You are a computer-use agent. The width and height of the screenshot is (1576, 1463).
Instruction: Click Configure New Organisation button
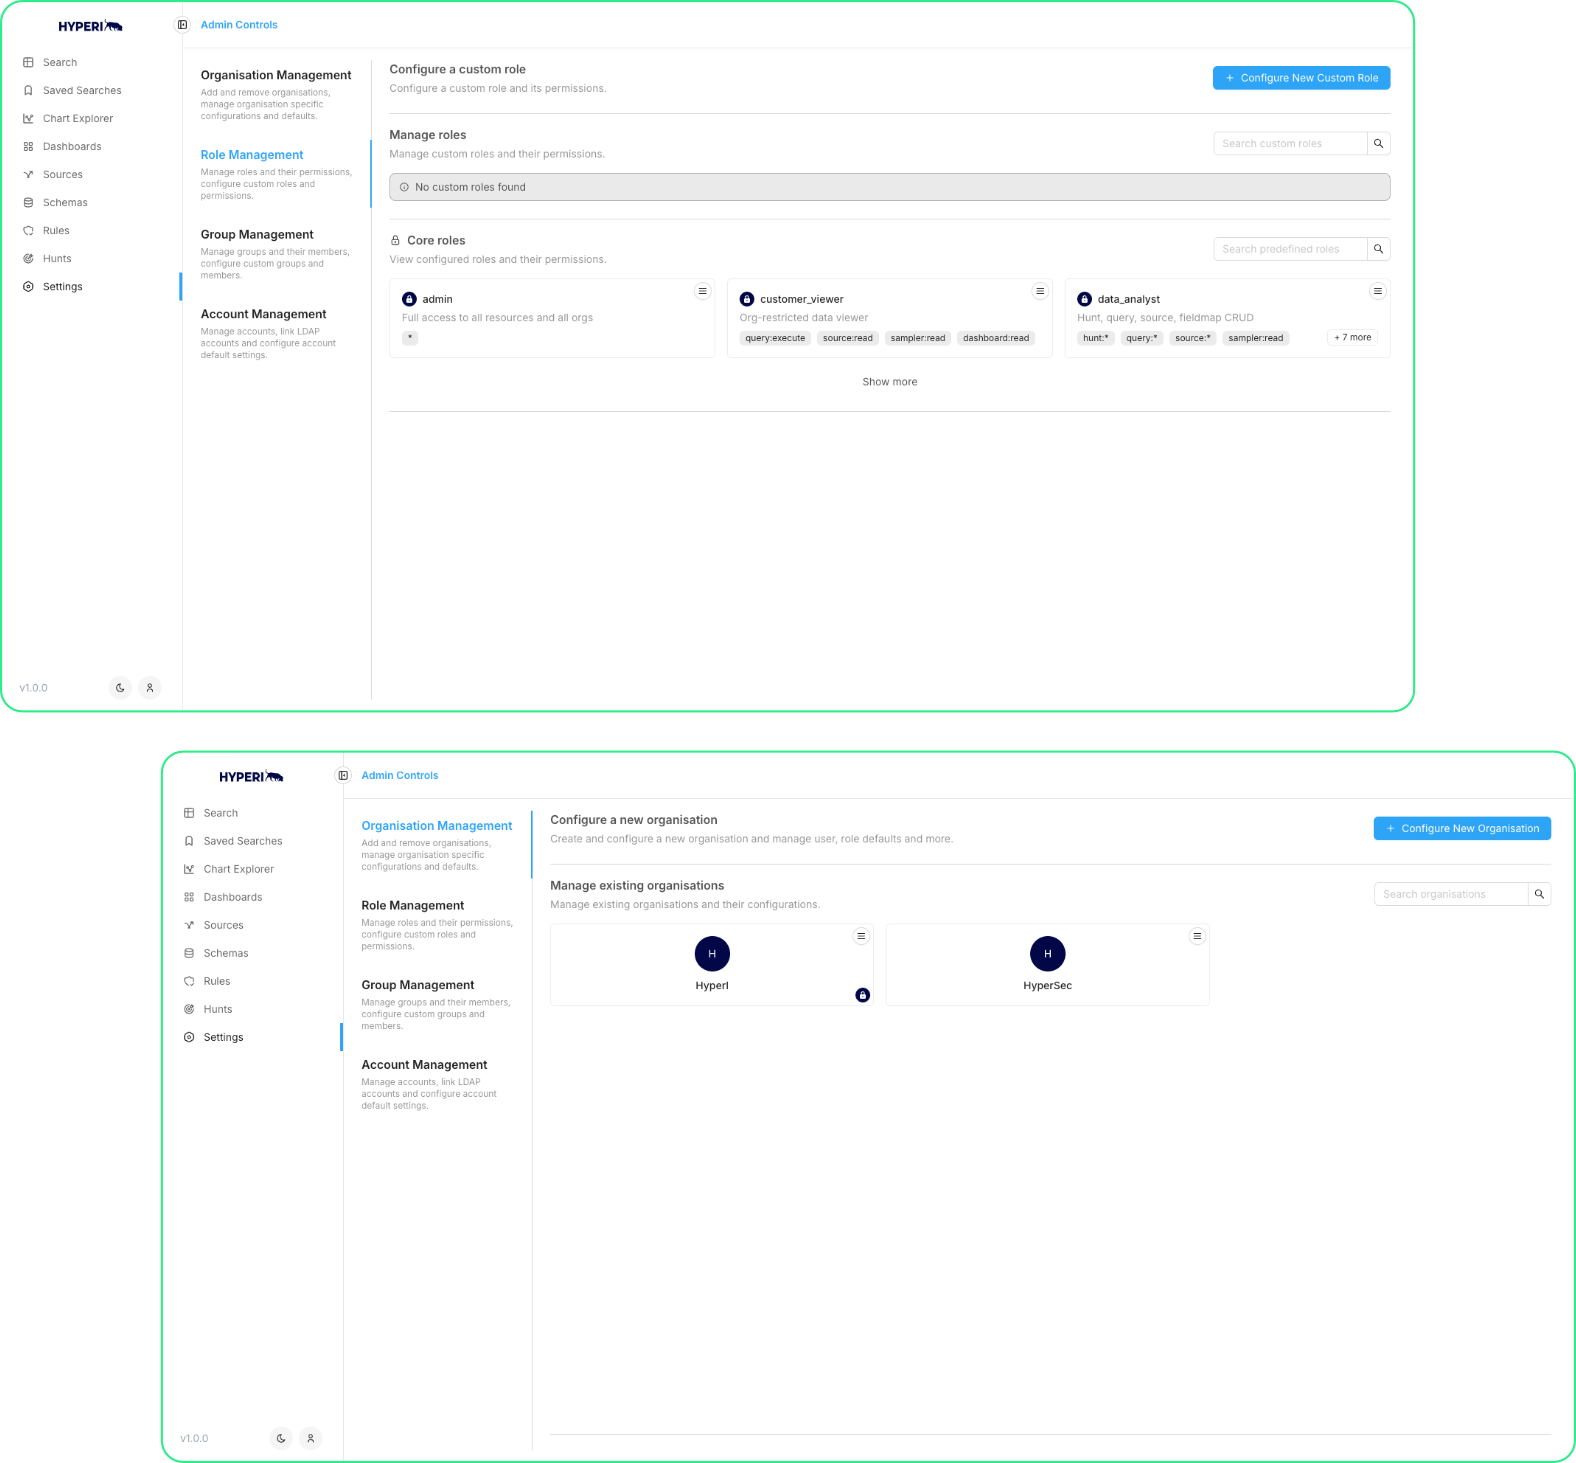(1462, 828)
